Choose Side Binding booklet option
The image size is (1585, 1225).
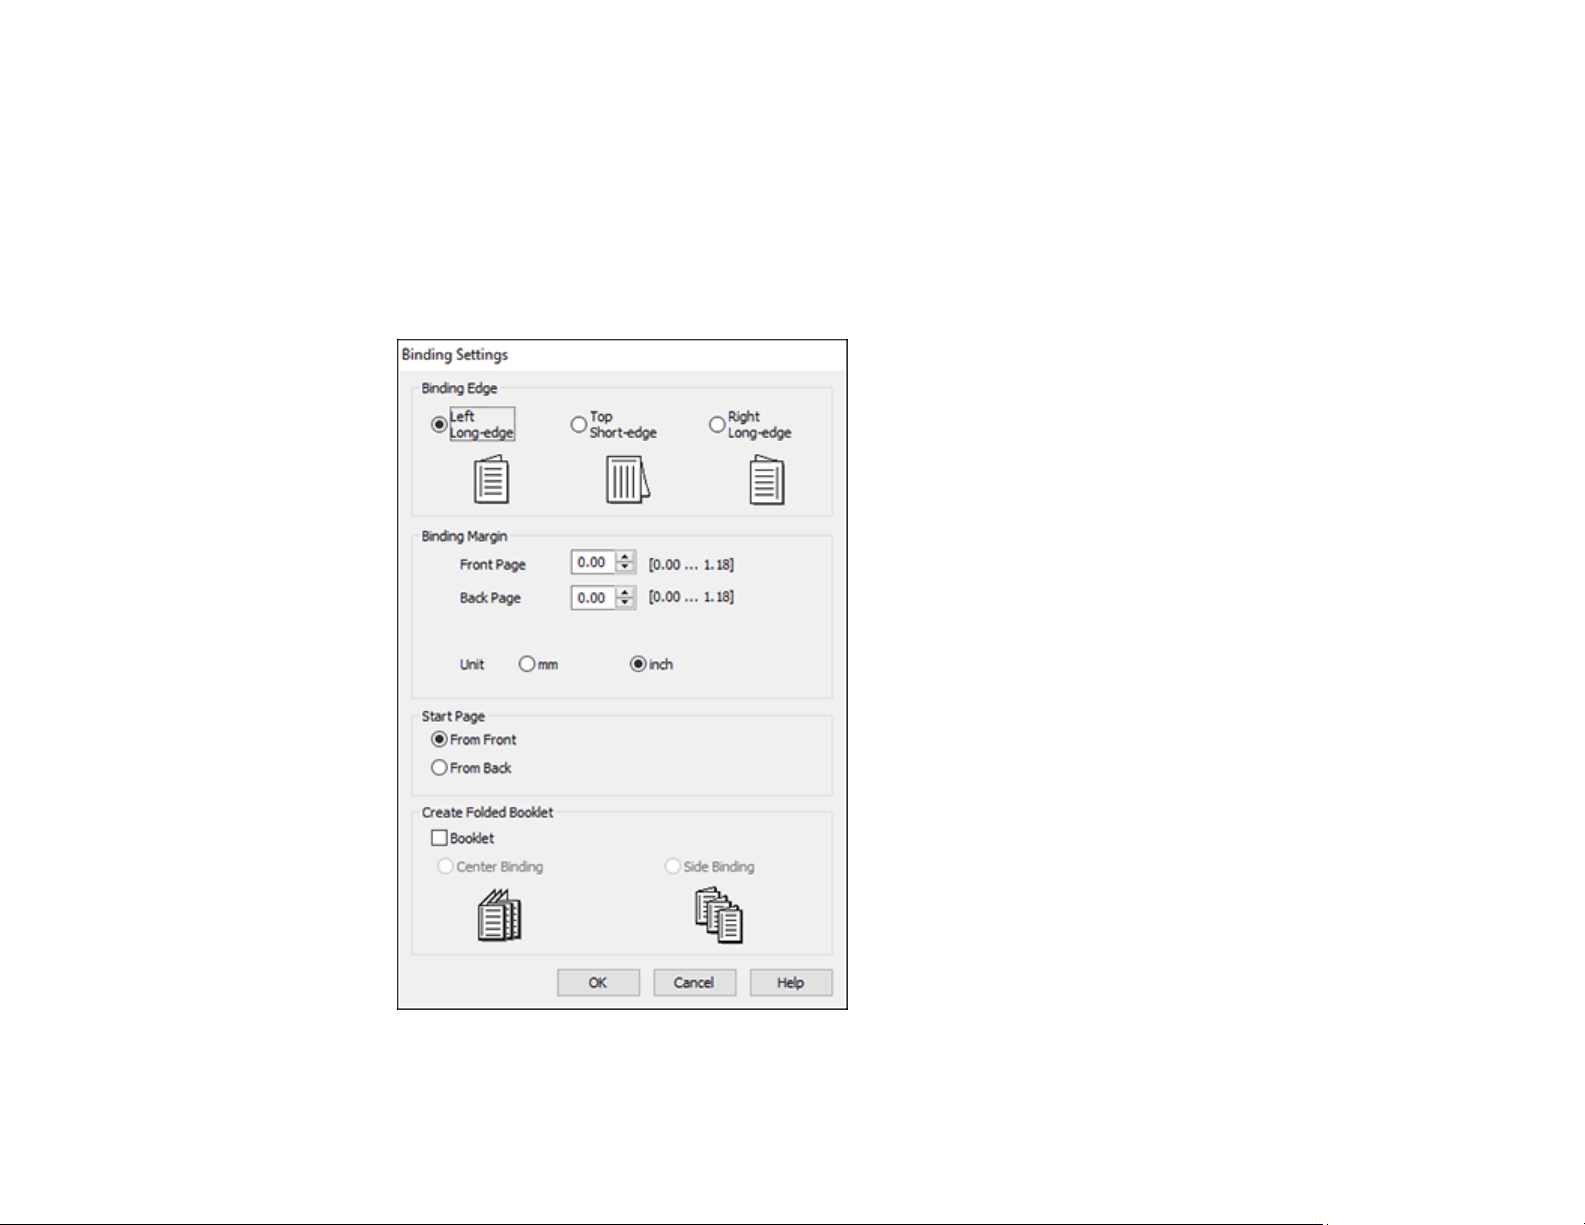point(673,866)
